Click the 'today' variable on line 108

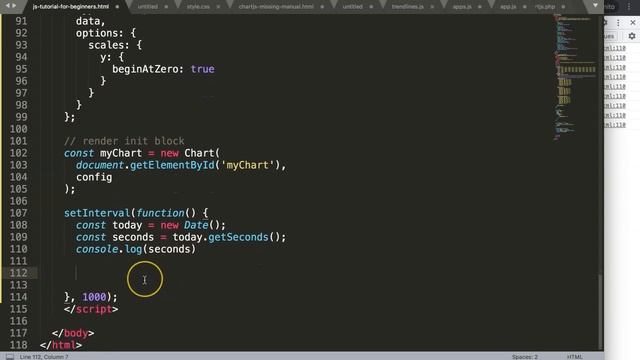[x=127, y=225]
